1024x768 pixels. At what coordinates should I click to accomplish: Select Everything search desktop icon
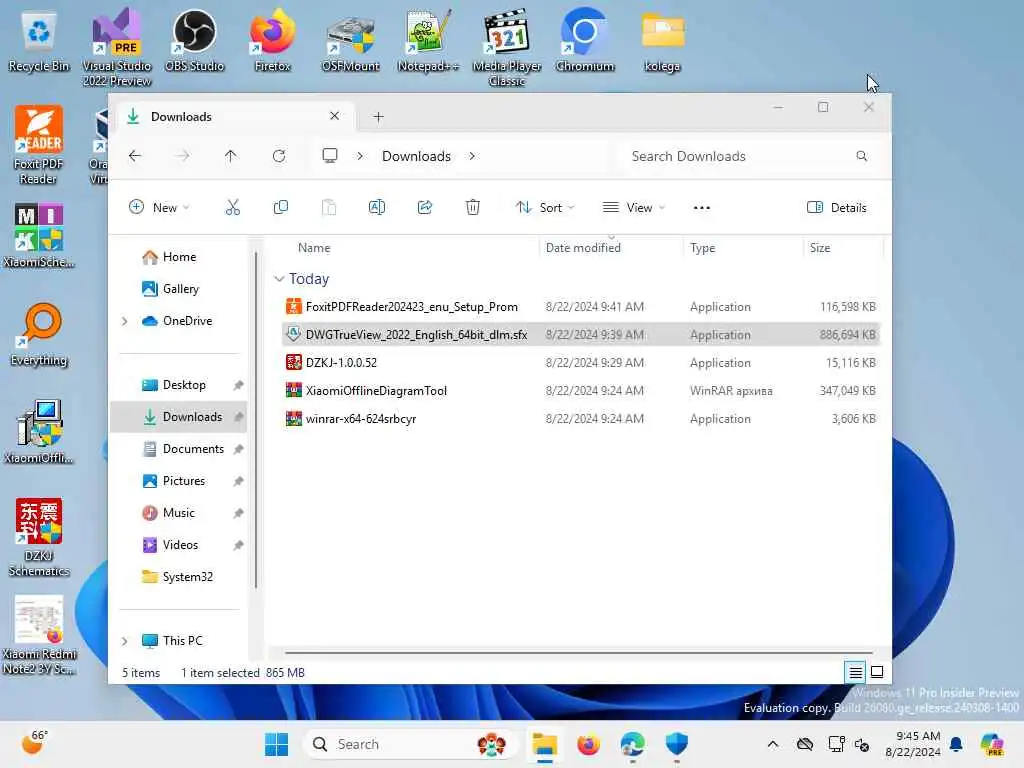coord(39,334)
